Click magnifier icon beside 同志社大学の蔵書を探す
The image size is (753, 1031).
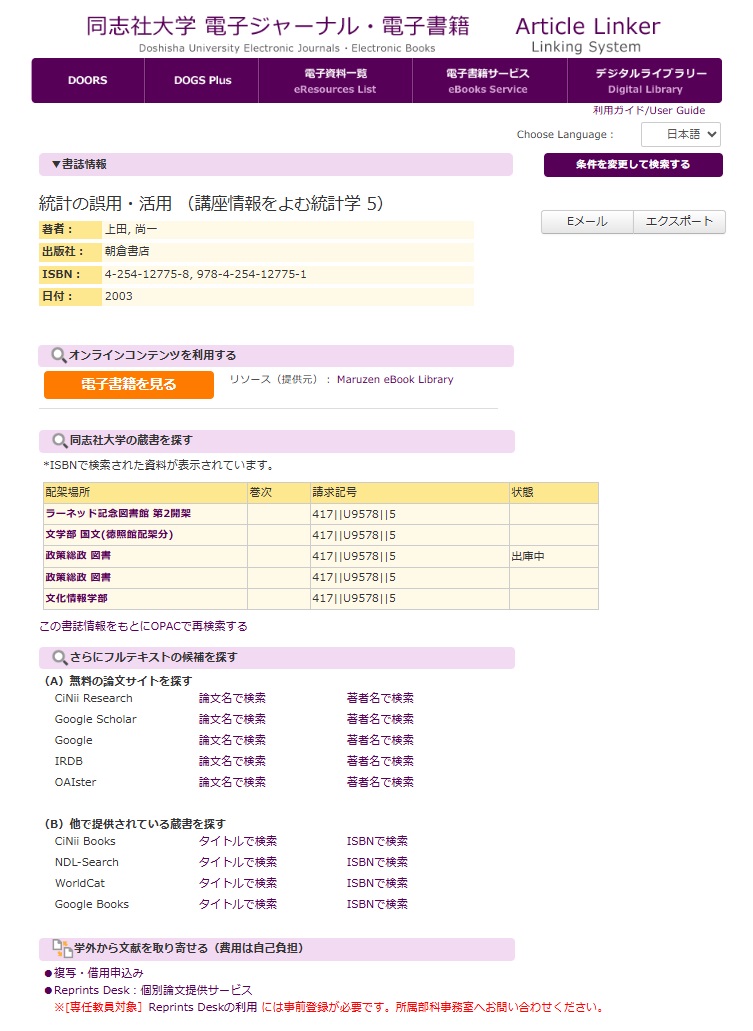(x=58, y=440)
